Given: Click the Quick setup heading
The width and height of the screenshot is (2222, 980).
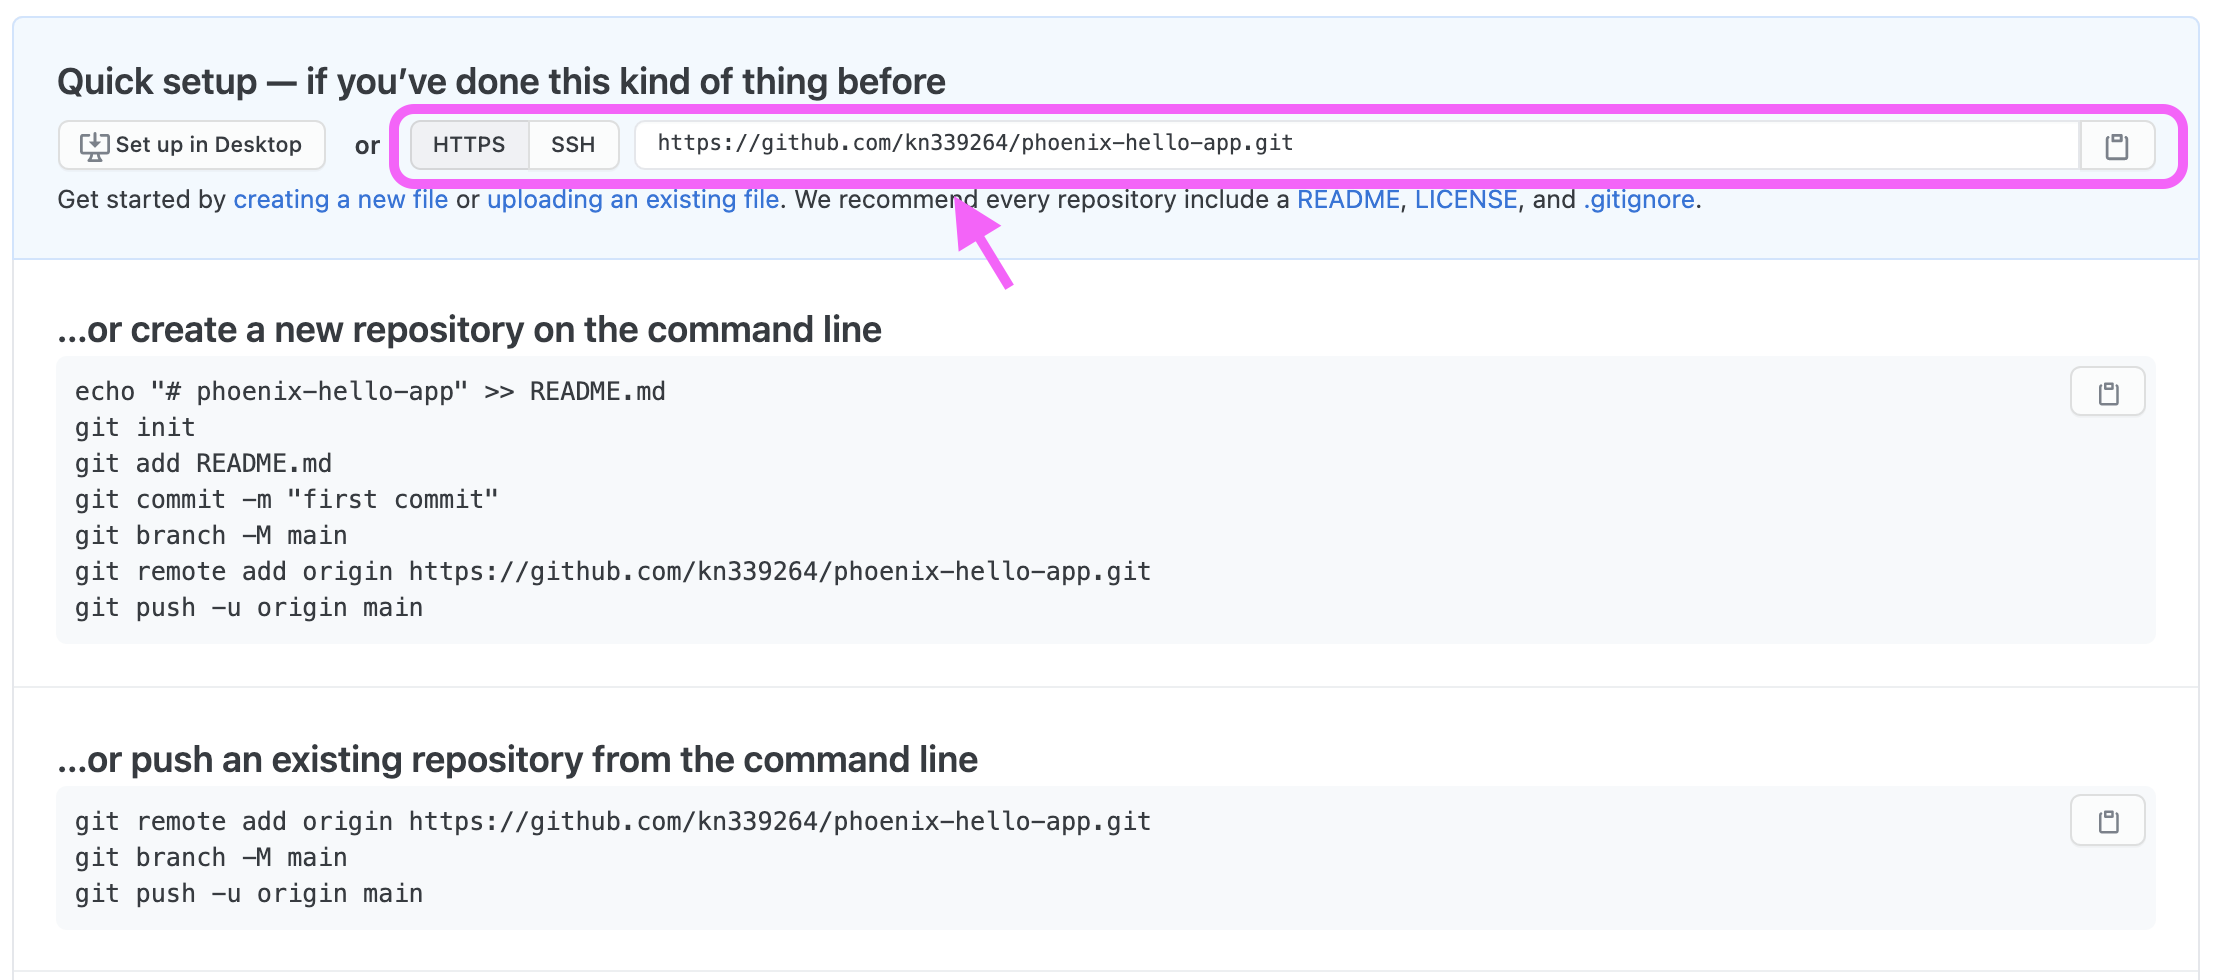Looking at the screenshot, I should coord(501,81).
